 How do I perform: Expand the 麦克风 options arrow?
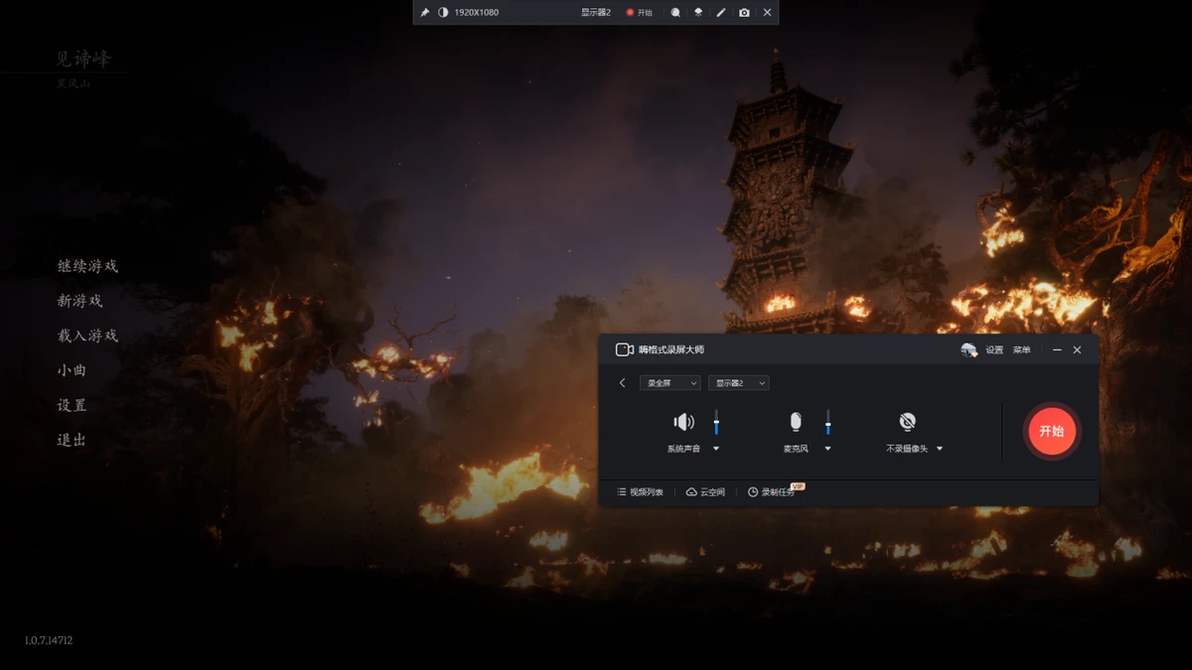point(828,449)
